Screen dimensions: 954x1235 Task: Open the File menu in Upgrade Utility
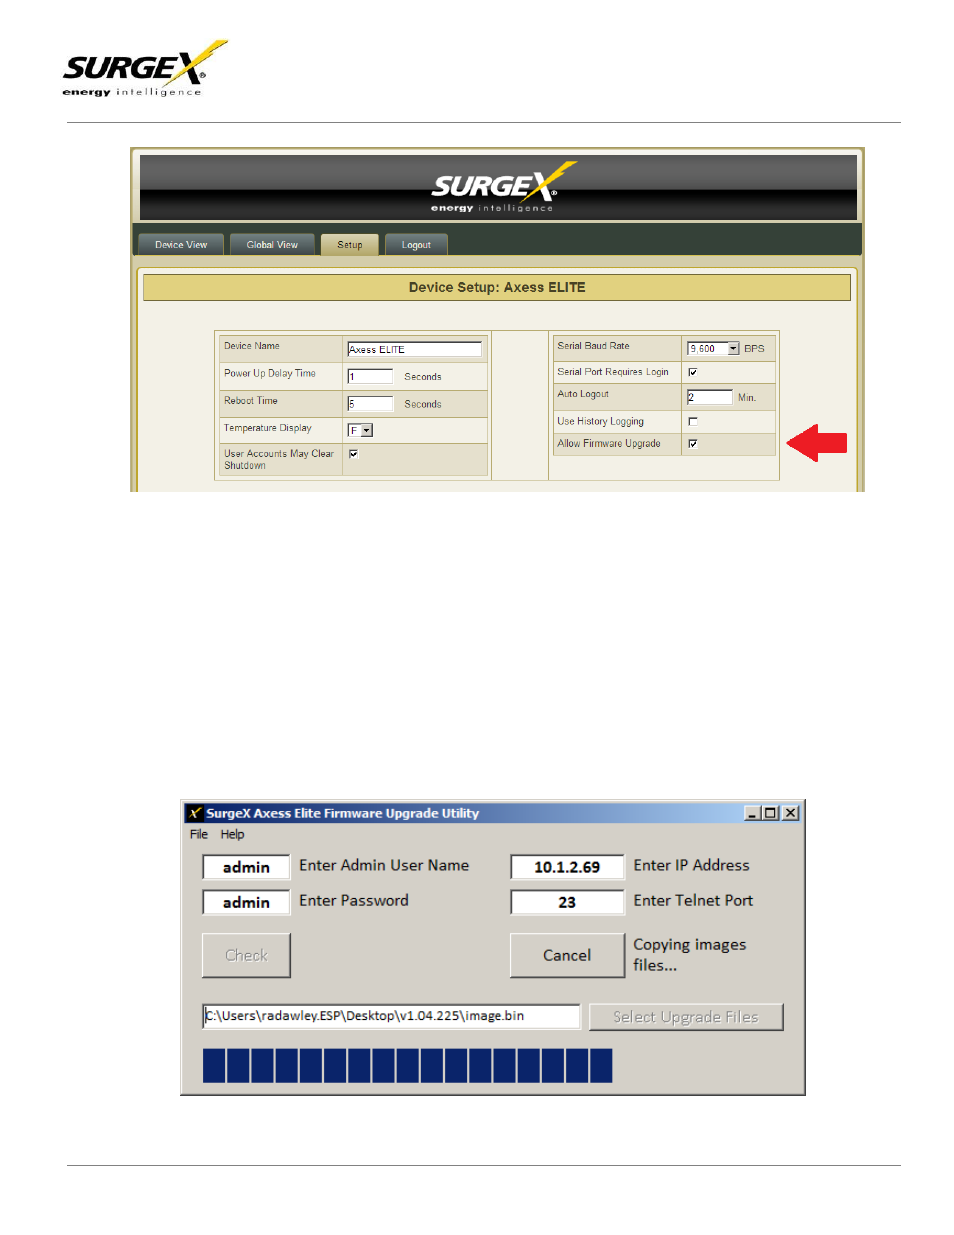[x=199, y=834]
